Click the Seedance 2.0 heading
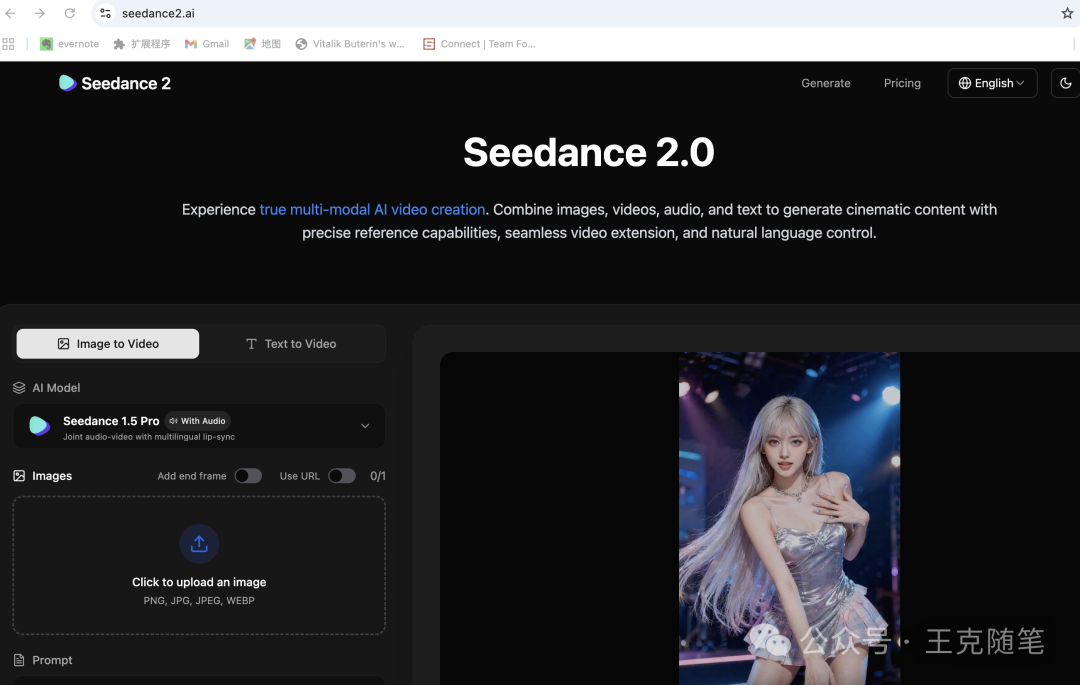This screenshot has height=685, width=1080. point(589,152)
